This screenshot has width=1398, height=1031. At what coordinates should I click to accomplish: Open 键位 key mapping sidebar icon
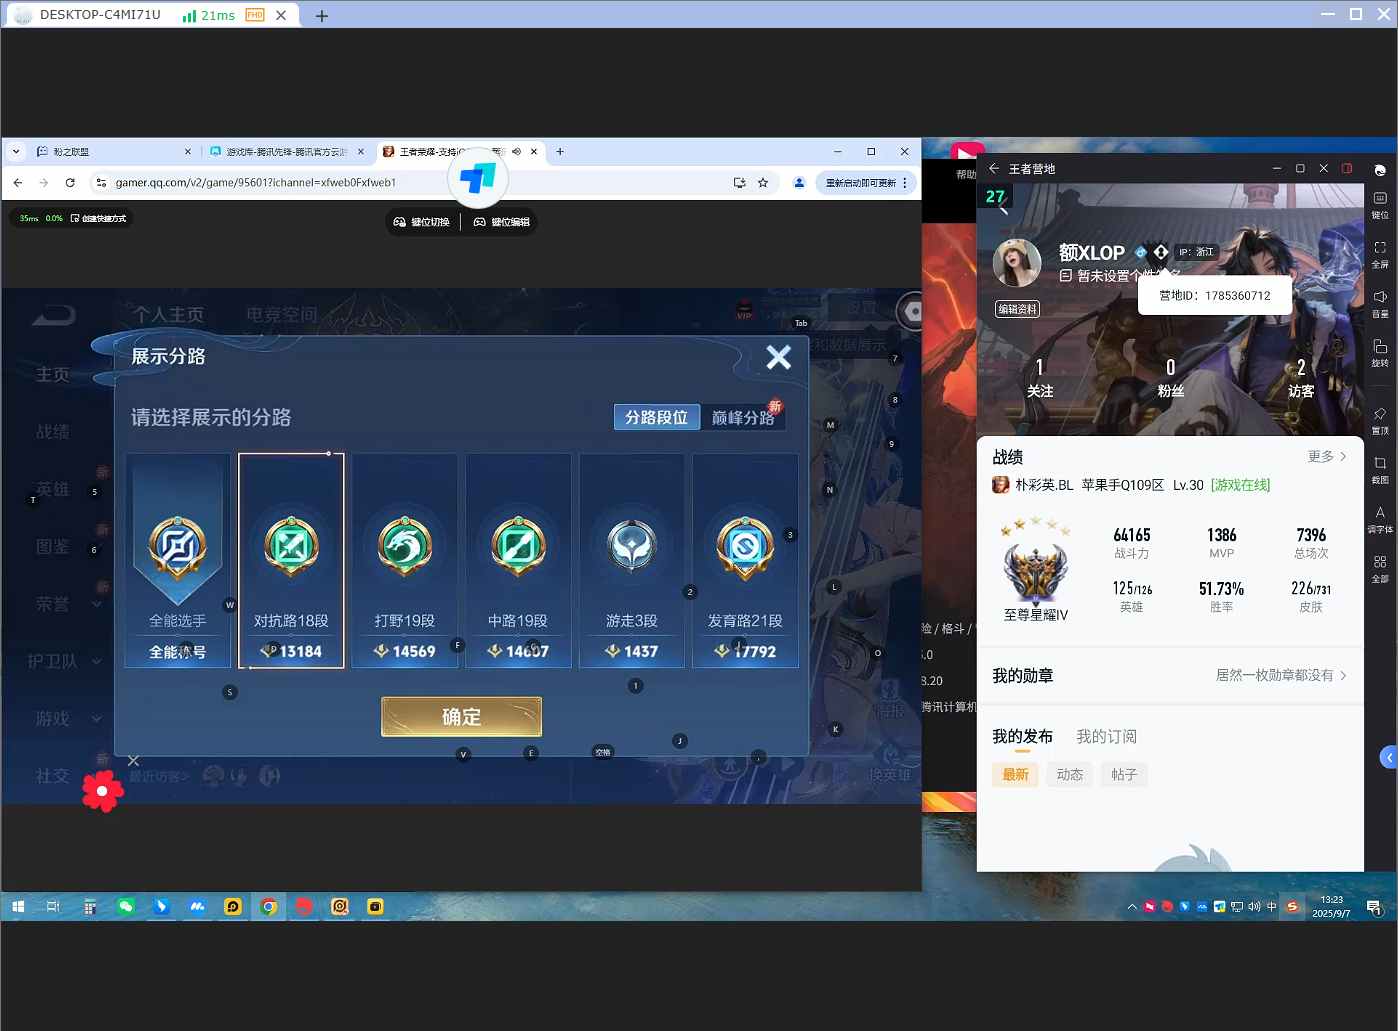(x=1380, y=205)
